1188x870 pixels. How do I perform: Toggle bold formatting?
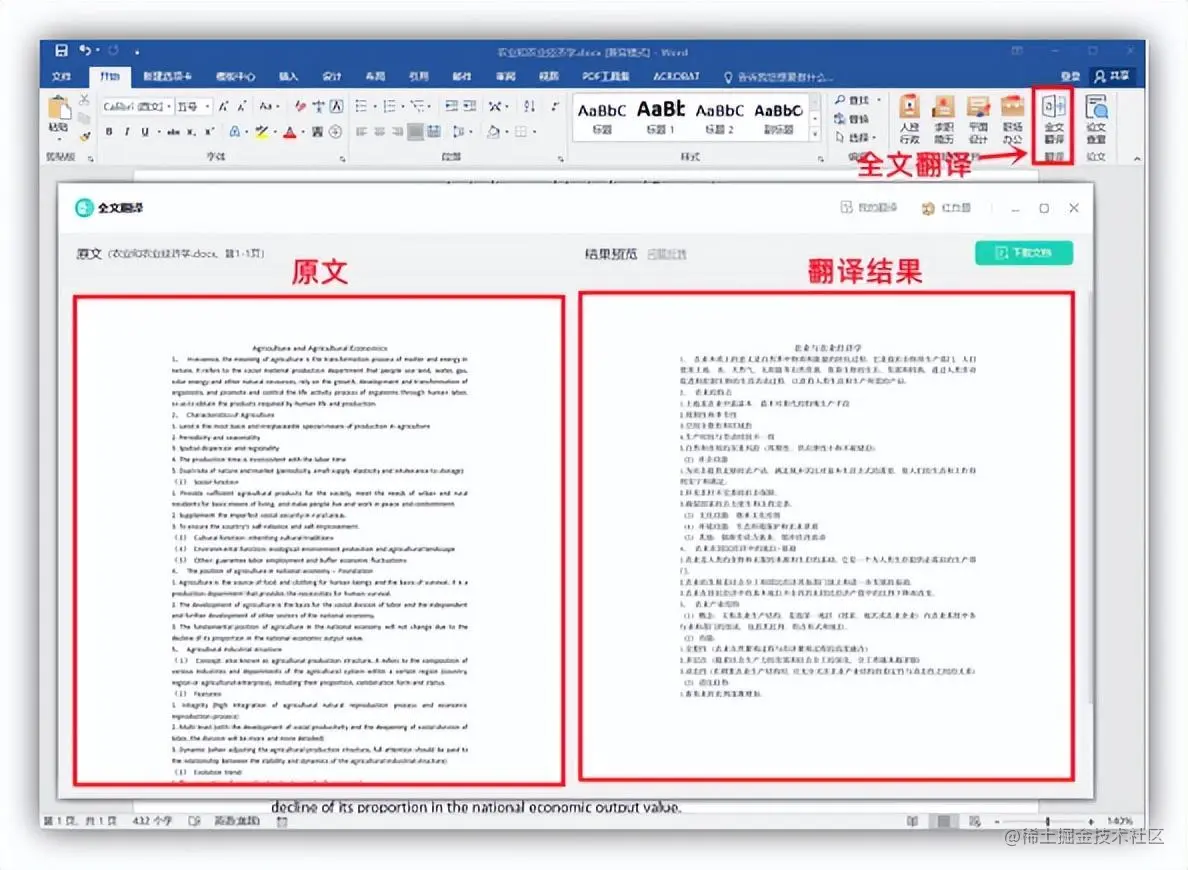(x=109, y=132)
